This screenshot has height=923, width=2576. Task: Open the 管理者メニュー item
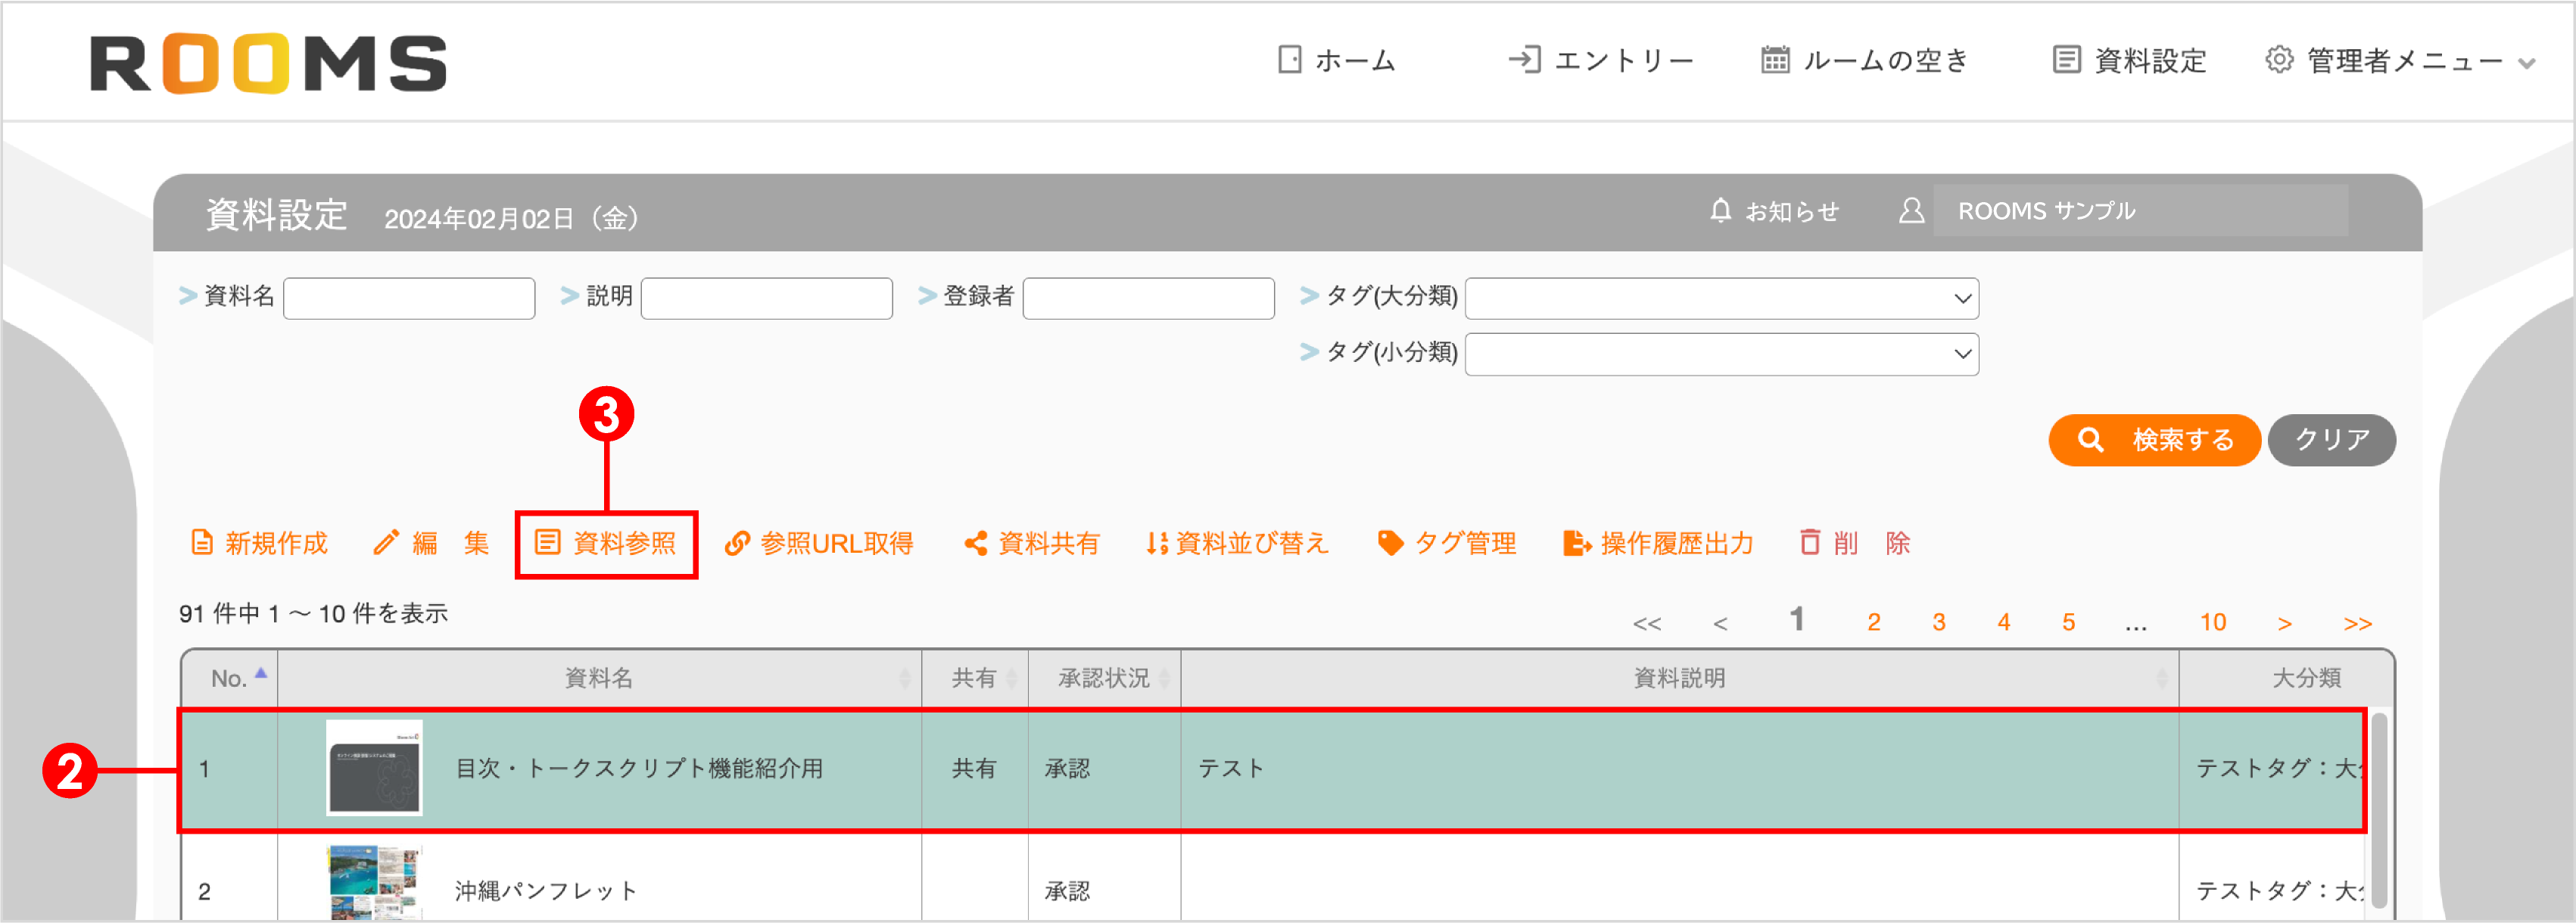(x=2400, y=60)
